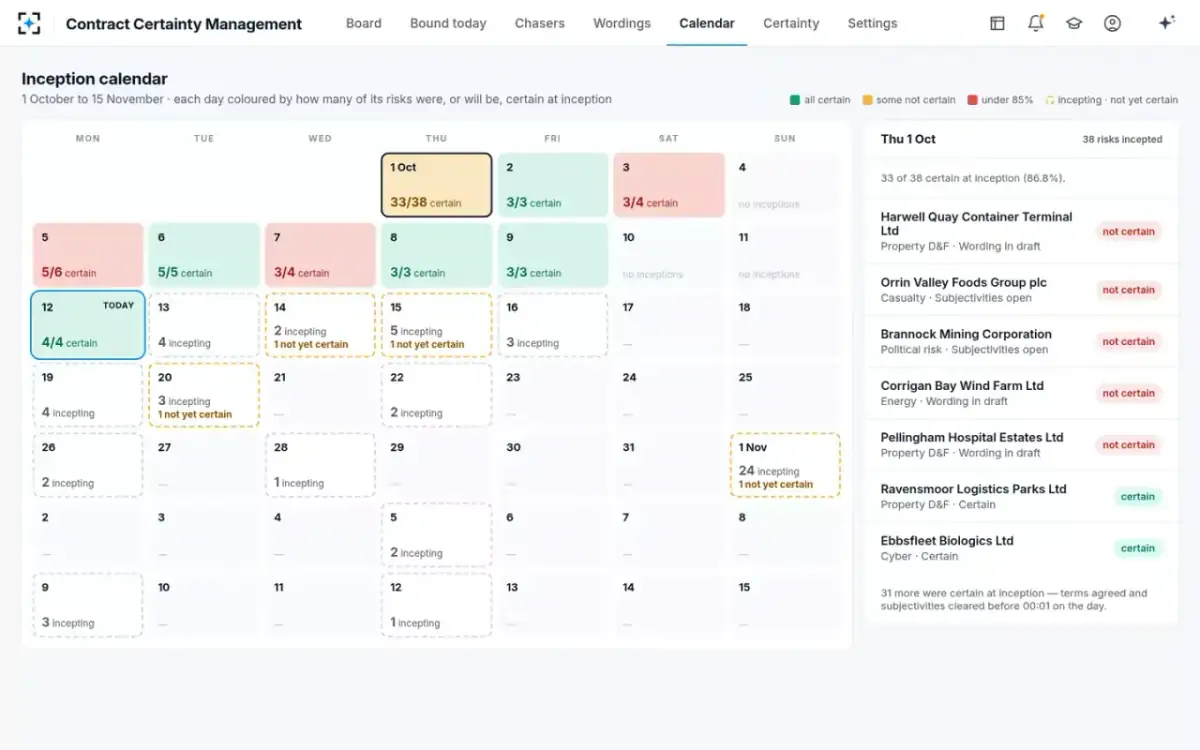Select 8 October day with 3/3 certain
The width and height of the screenshot is (1200, 750).
coord(437,255)
